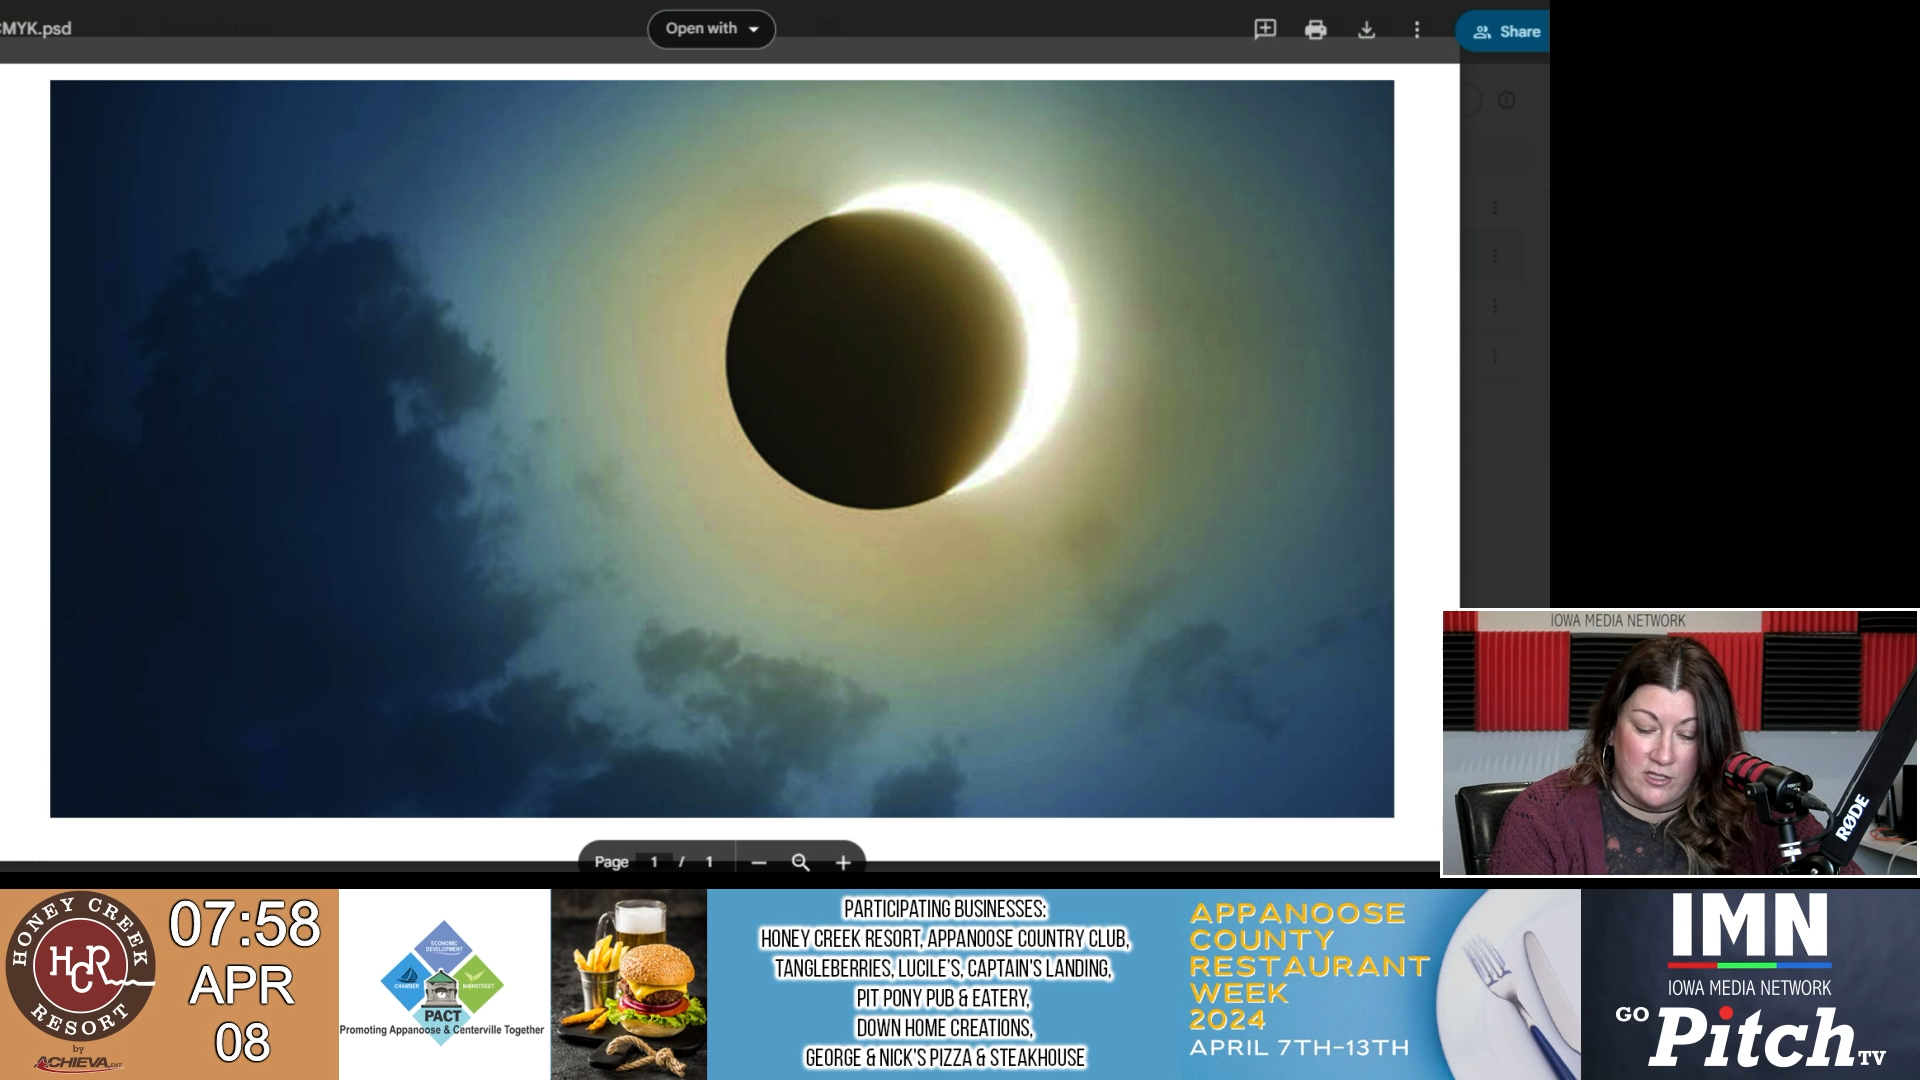1920x1080 pixels.
Task: Open the more actions three-dot menu
Action: (1417, 30)
